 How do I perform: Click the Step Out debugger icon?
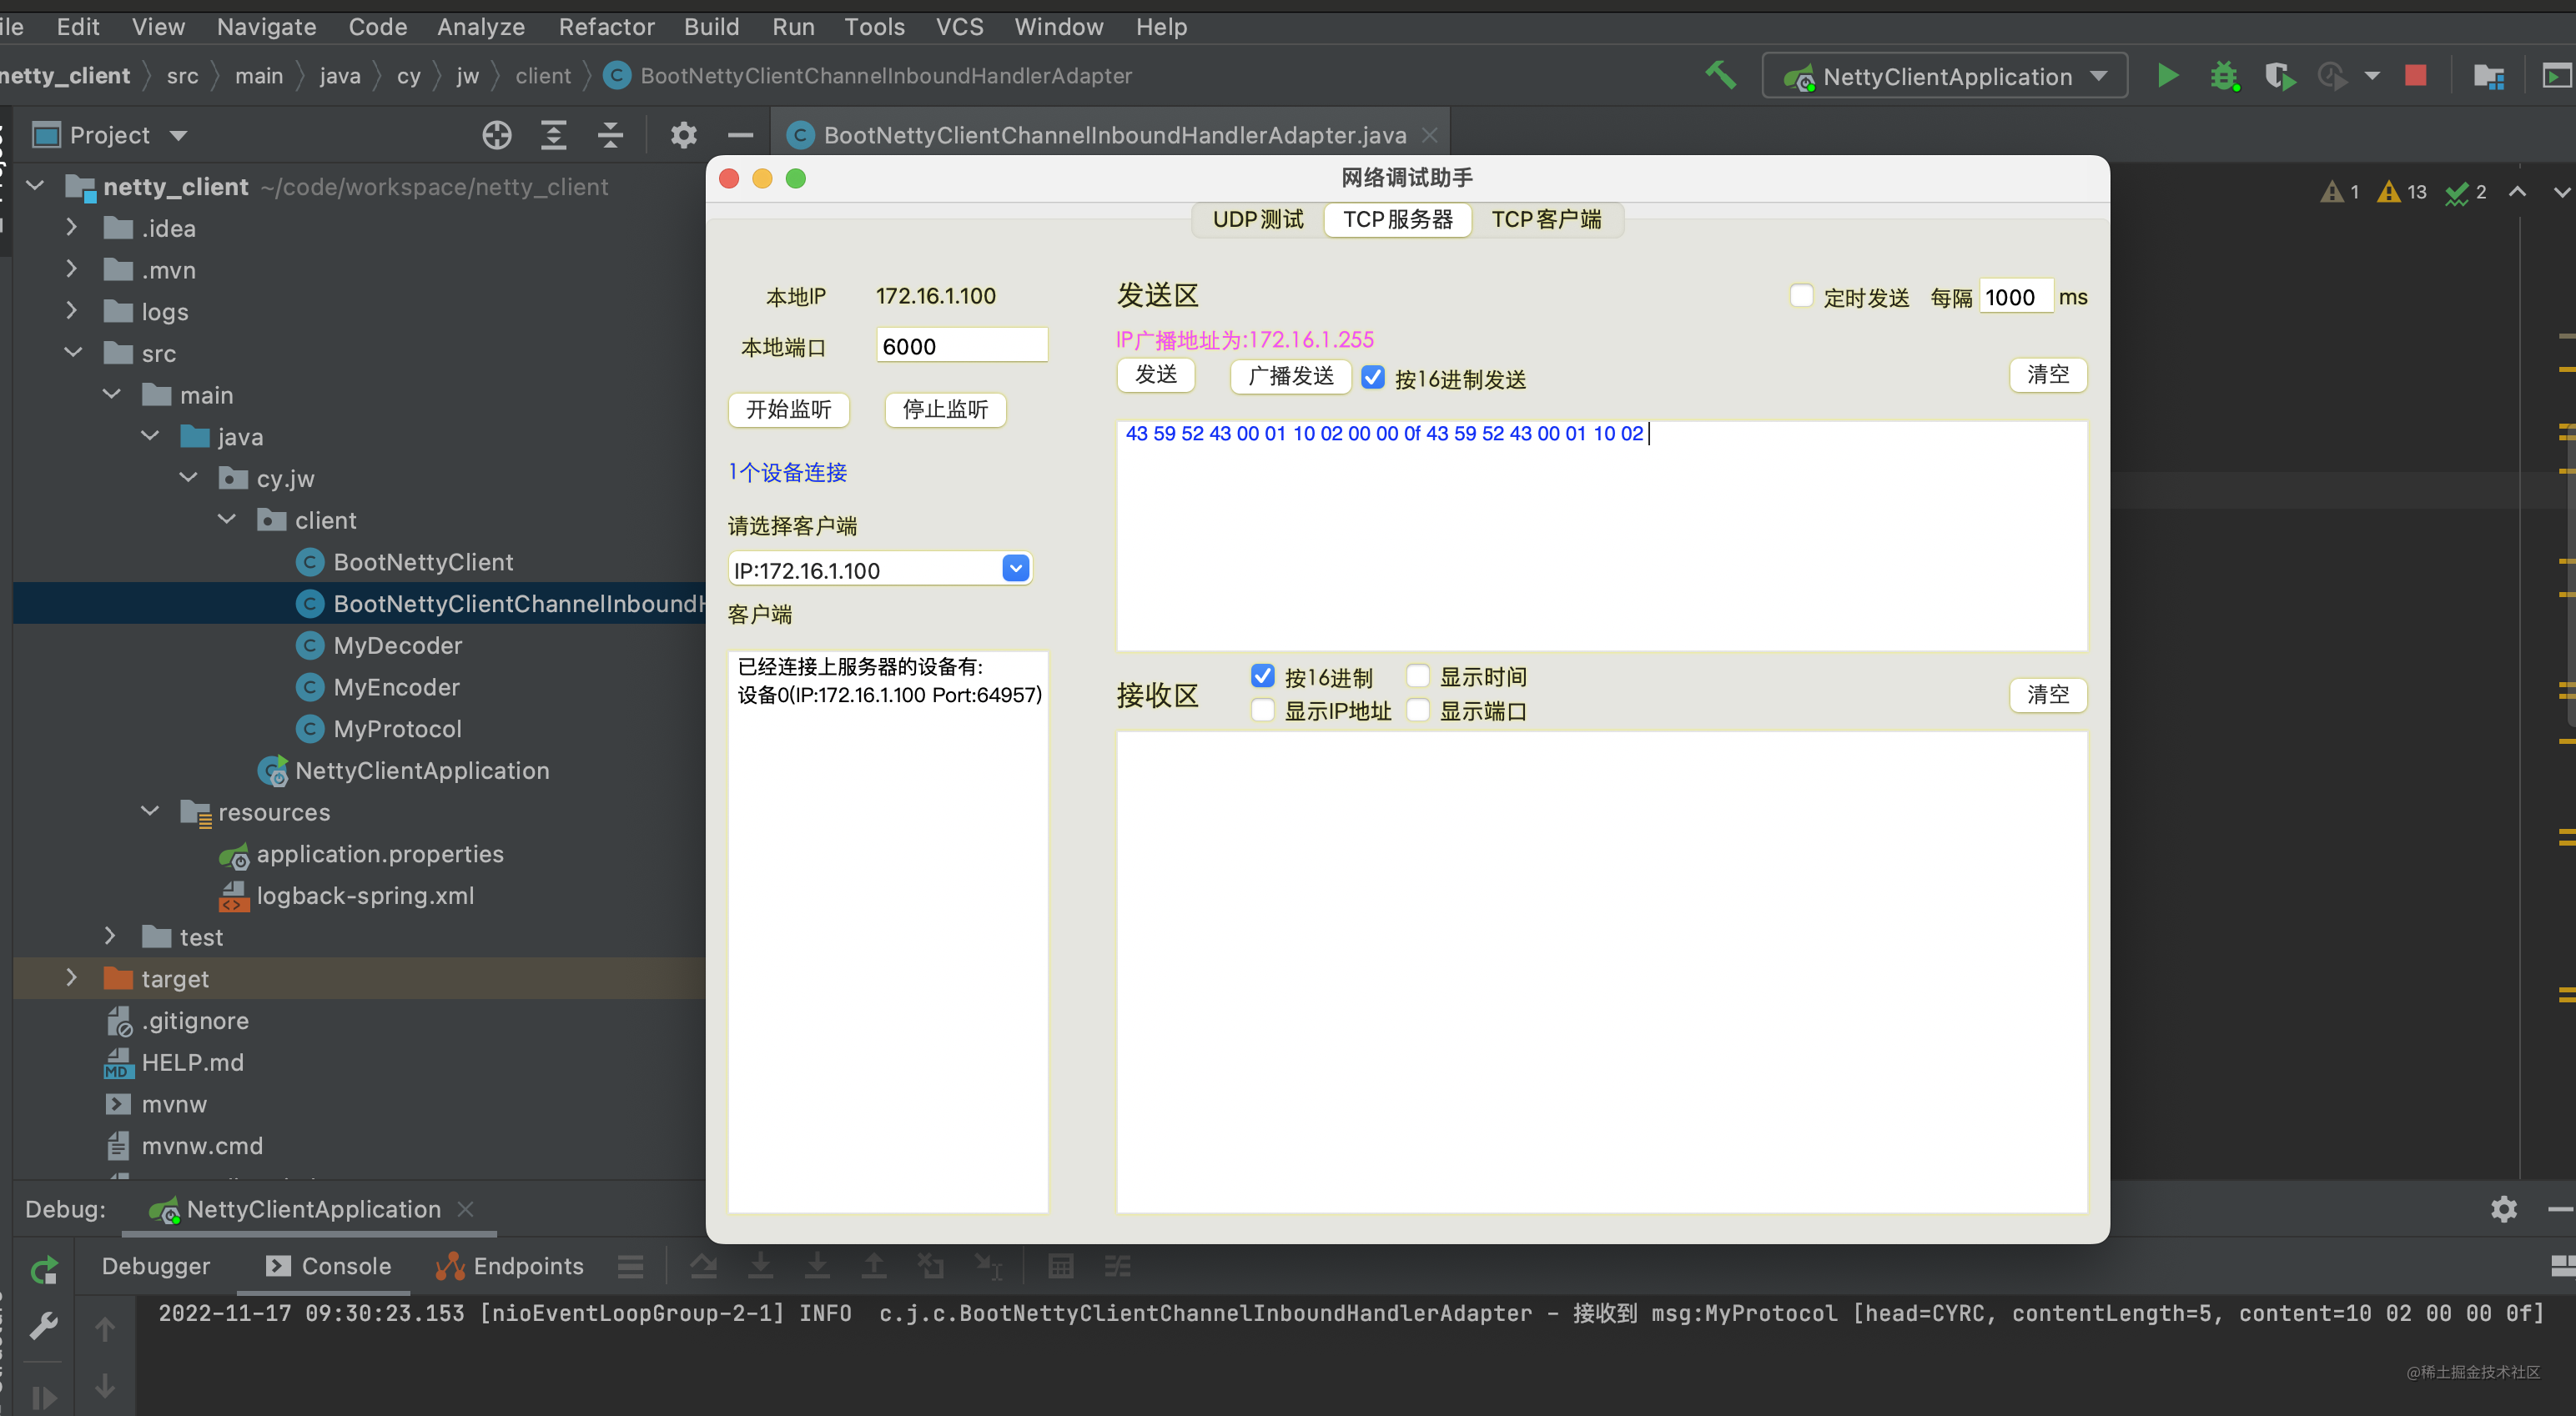click(x=874, y=1266)
